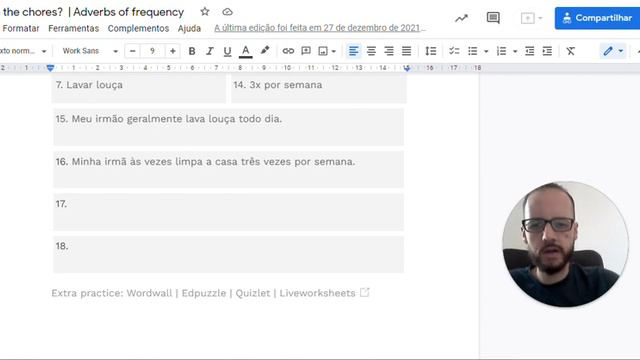Open the activity dashboard trend icon
The width and height of the screenshot is (640, 360).
pyautogui.click(x=461, y=18)
